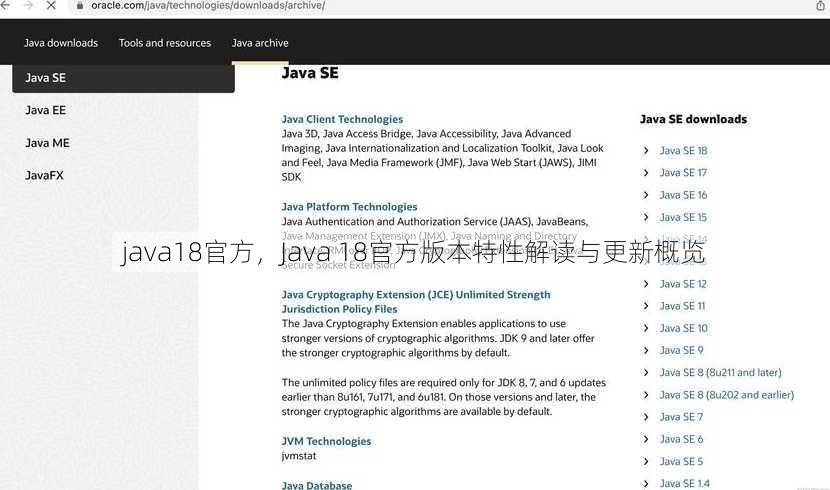Open the Java Platform Technologies link
This screenshot has width=830, height=490.
tap(349, 207)
